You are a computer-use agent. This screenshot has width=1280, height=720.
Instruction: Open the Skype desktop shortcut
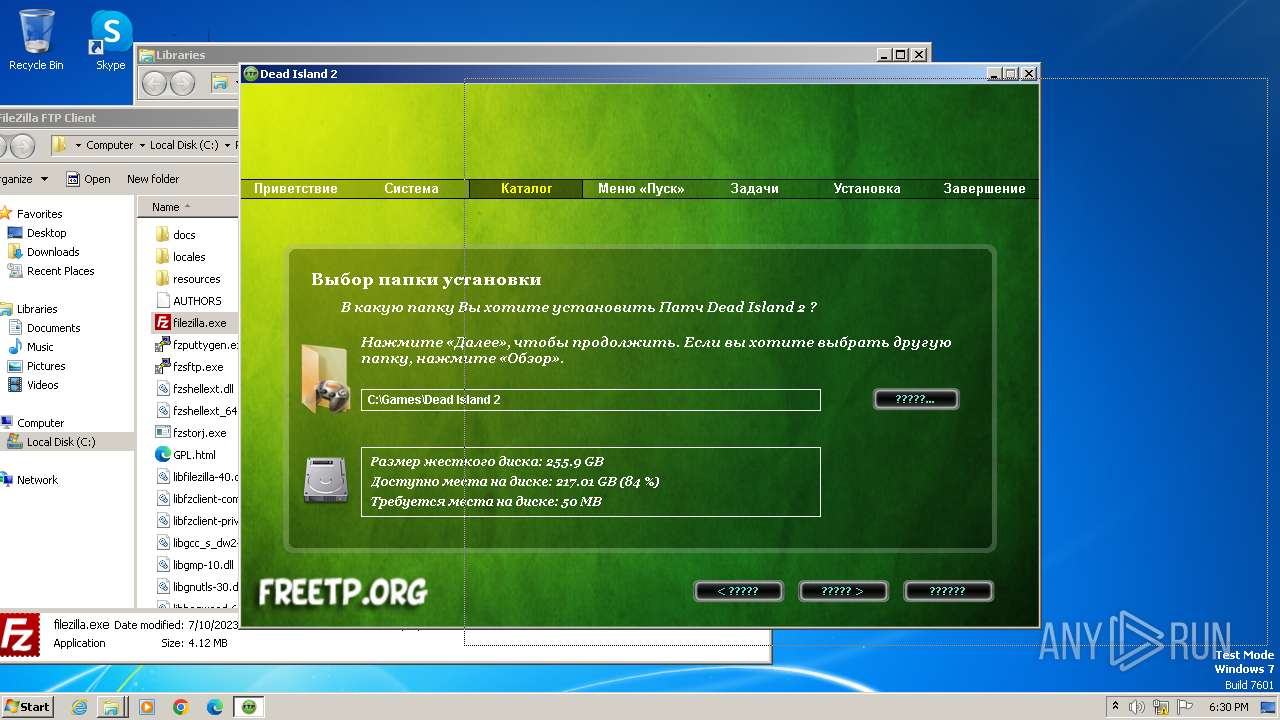110,40
